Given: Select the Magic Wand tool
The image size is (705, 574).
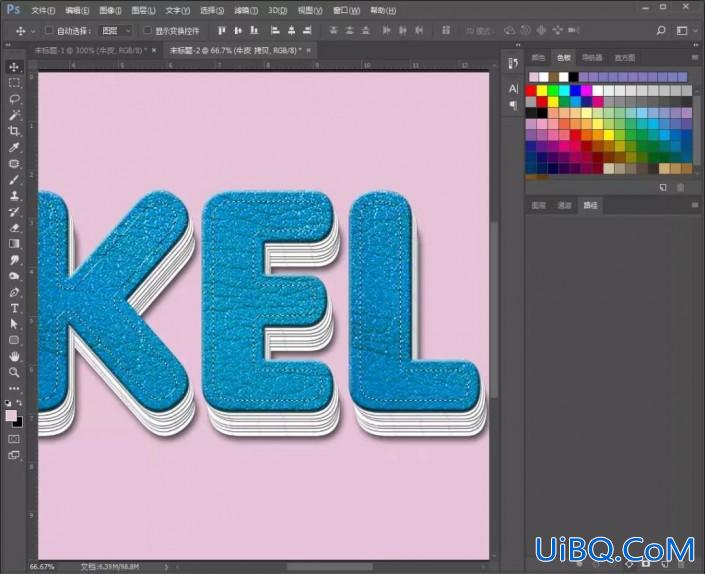Looking at the screenshot, I should (x=14, y=115).
